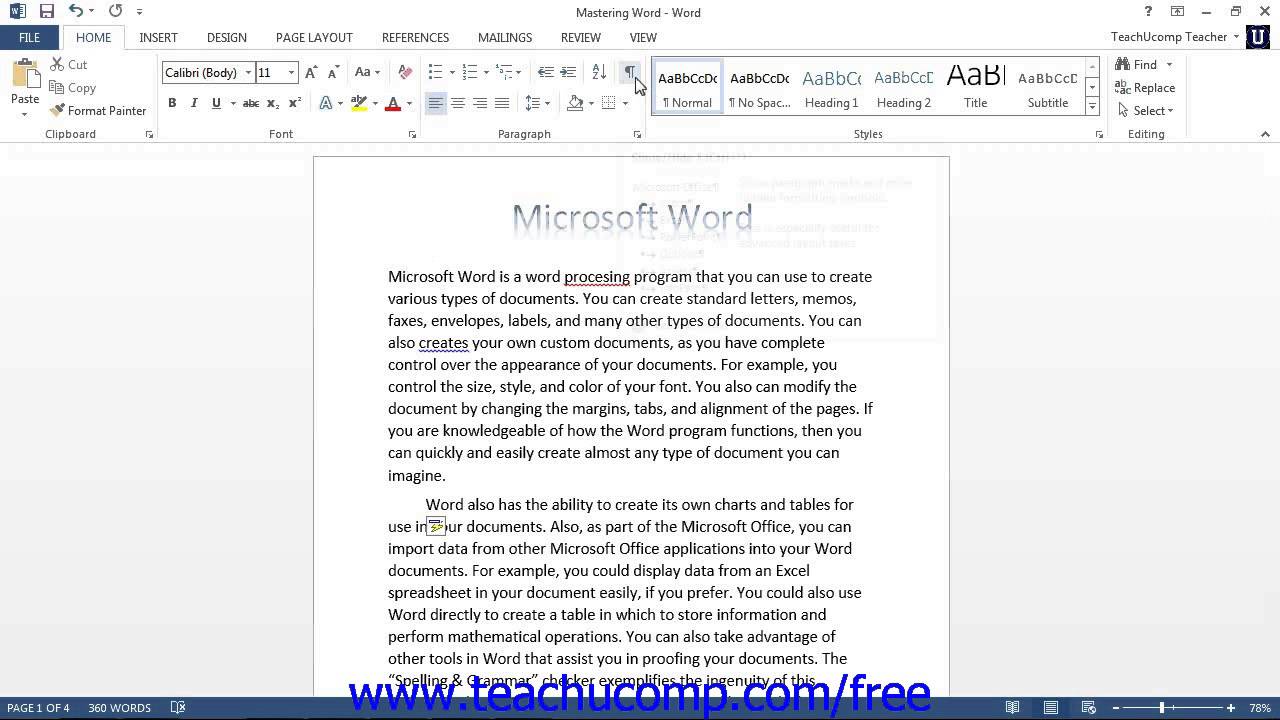Toggle Strikethrough formatting
This screenshot has width=1280, height=720.
[250, 103]
